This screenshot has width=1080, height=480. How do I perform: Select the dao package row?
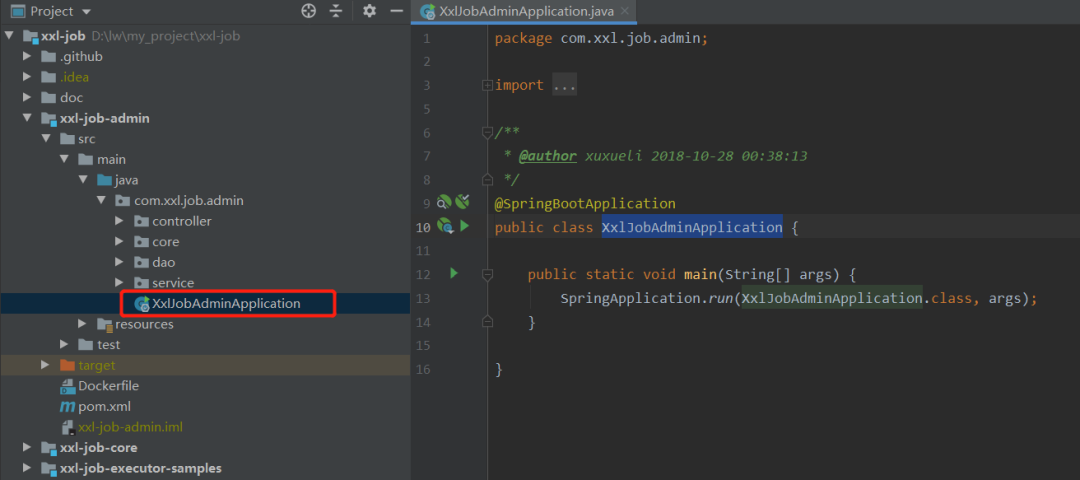(205, 262)
